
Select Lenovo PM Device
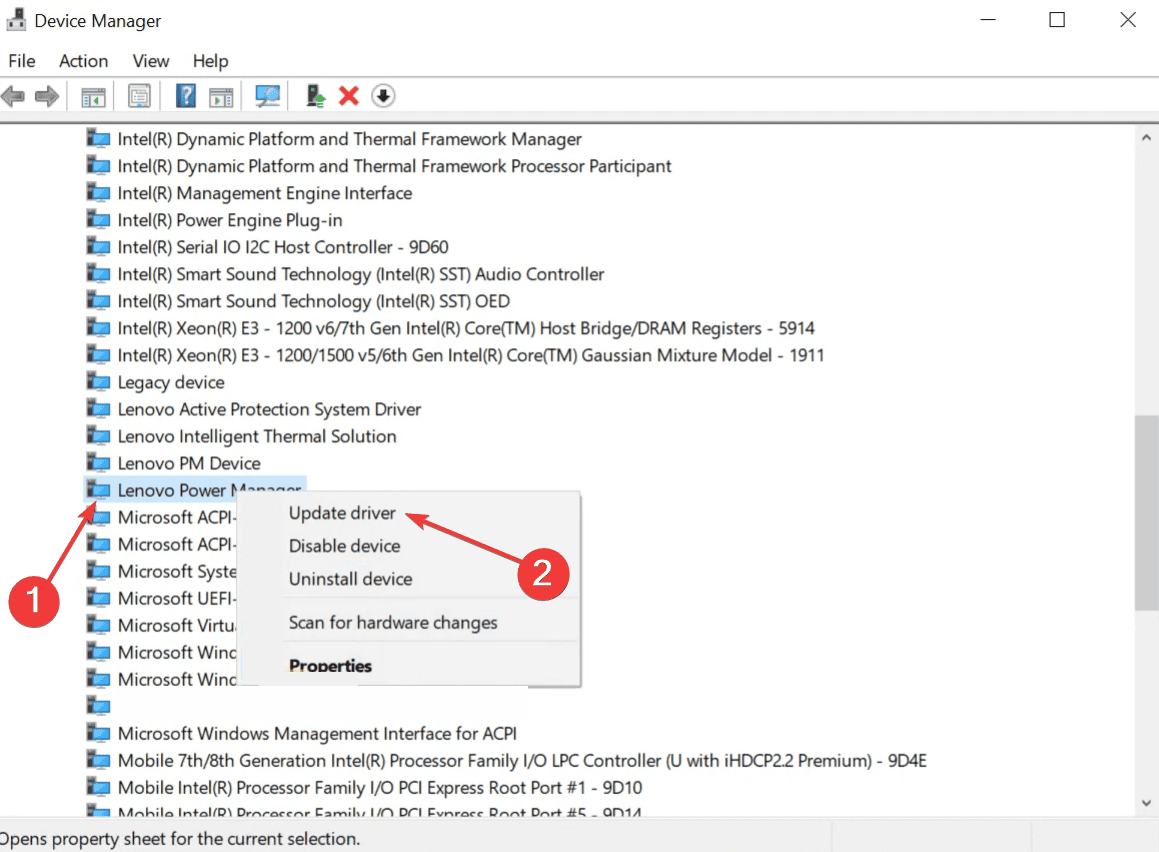[188, 463]
